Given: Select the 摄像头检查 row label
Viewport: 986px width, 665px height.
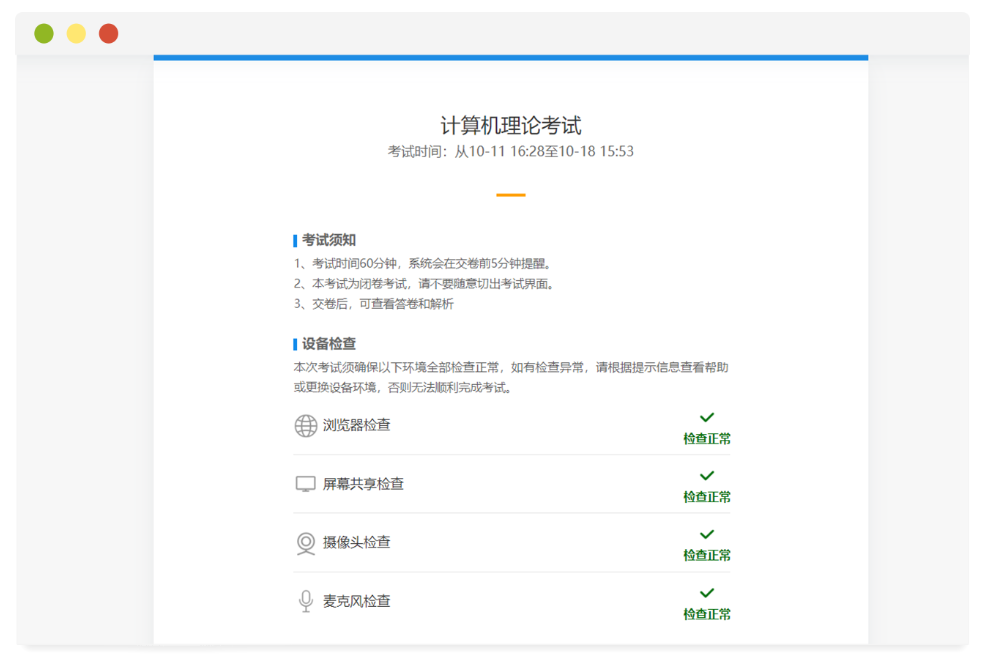Looking at the screenshot, I should click(x=357, y=542).
